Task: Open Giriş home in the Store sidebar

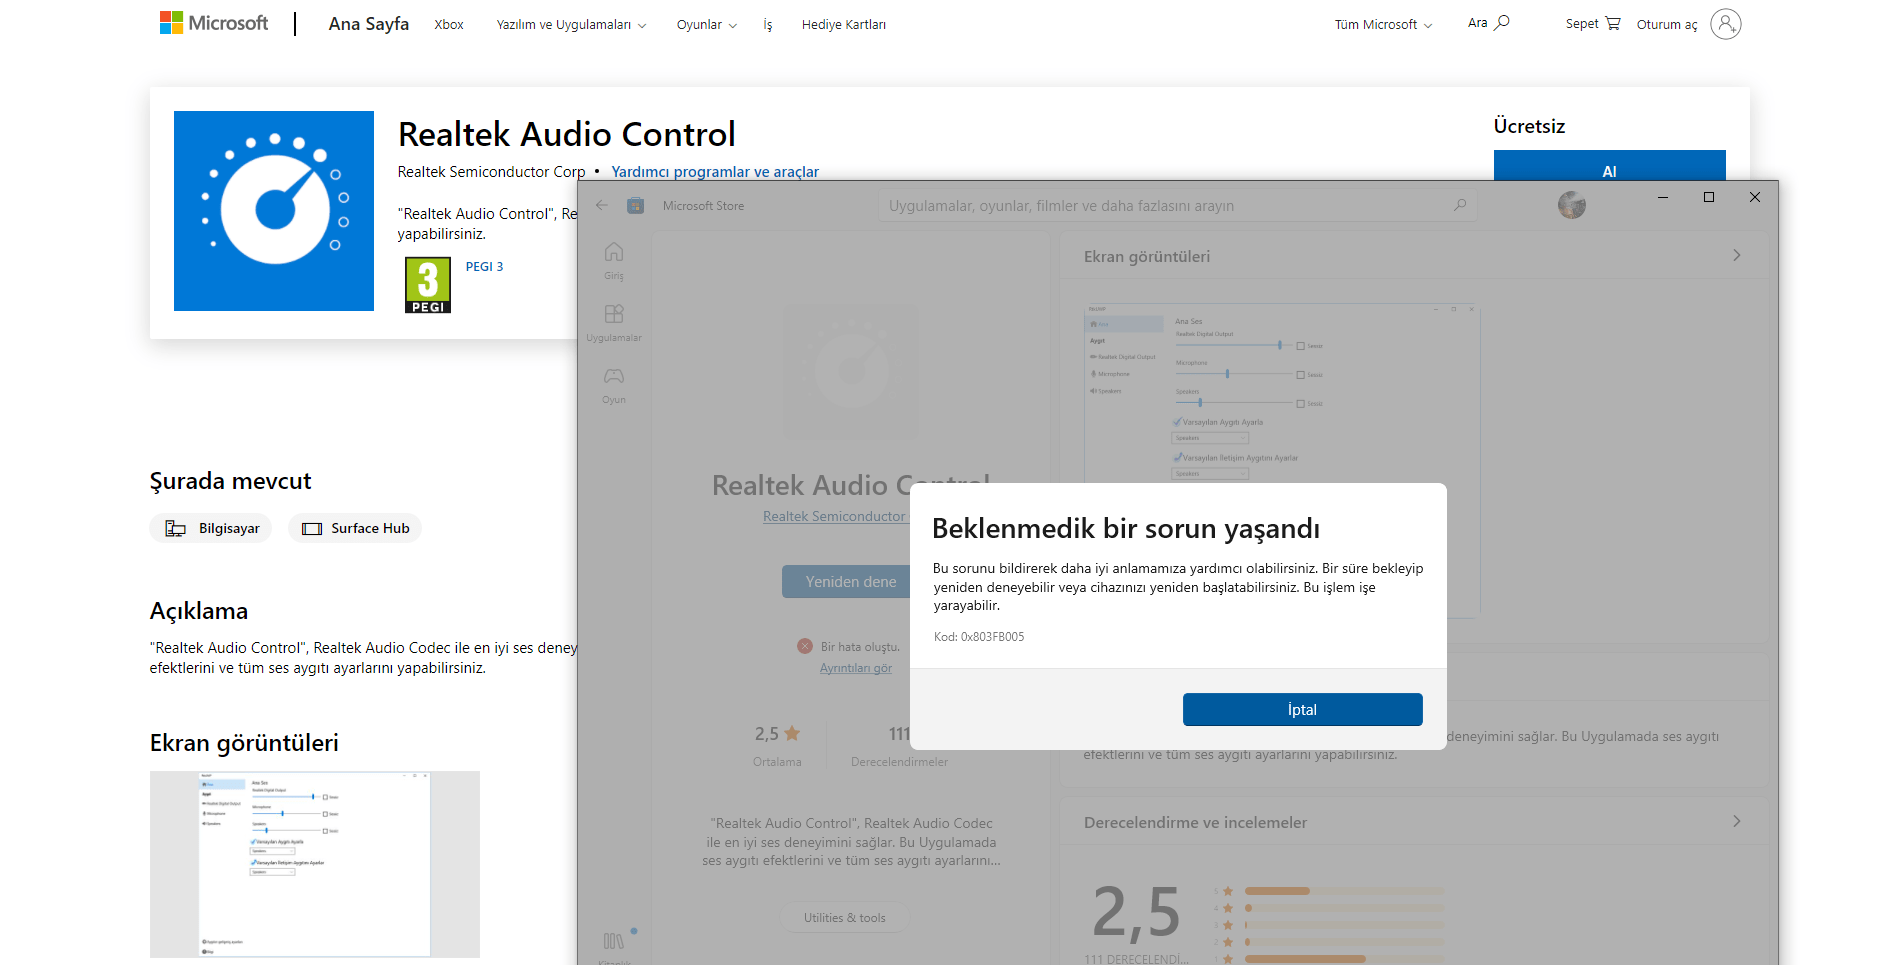Action: coord(614,260)
